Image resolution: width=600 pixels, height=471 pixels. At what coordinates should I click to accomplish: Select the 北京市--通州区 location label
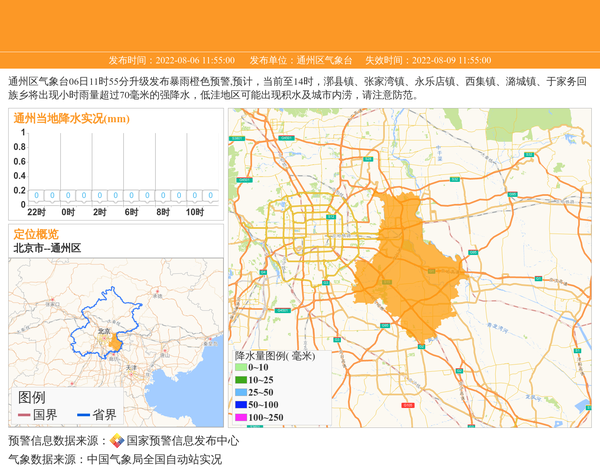click(x=47, y=248)
